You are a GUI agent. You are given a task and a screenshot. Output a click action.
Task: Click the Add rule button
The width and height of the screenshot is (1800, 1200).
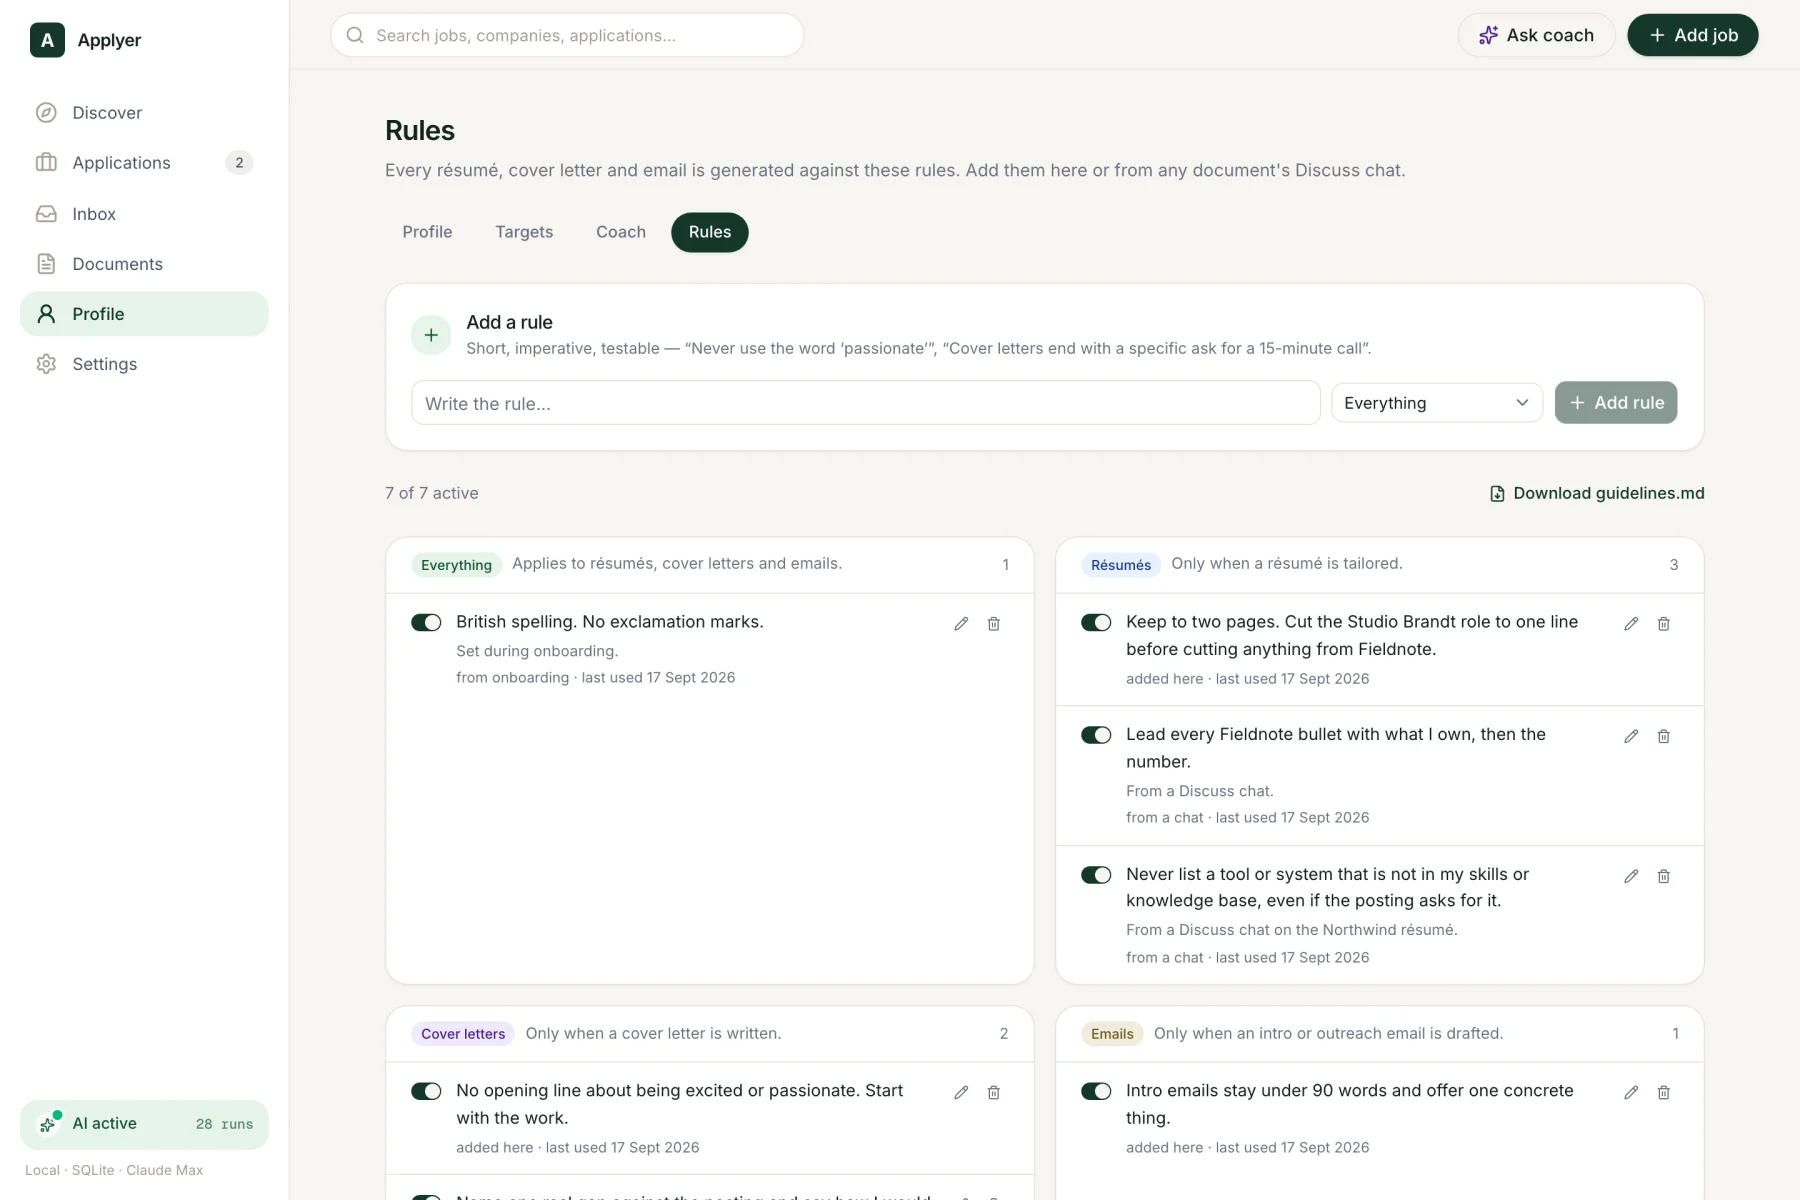coord(1616,403)
